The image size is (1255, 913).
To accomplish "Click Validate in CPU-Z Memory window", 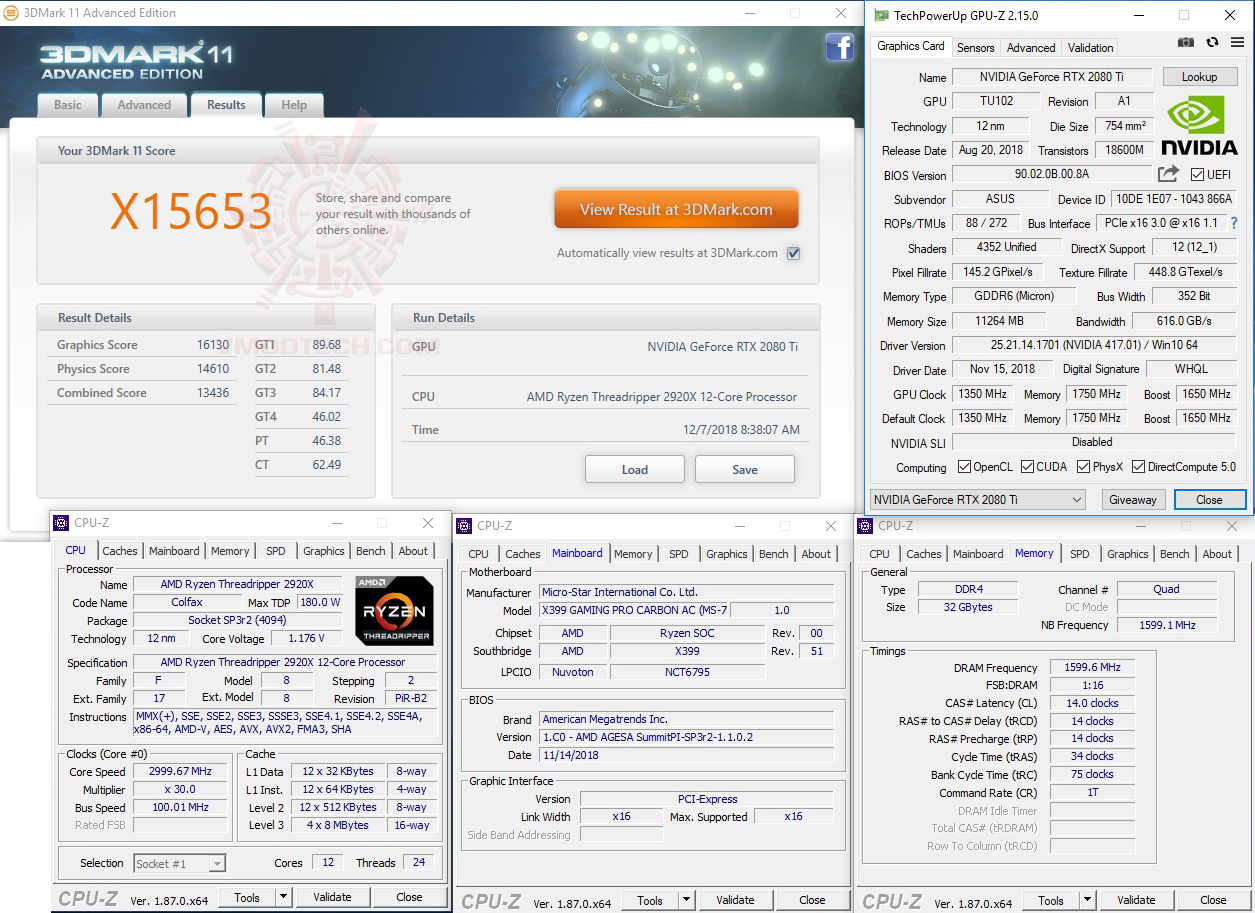I will click(x=1136, y=900).
